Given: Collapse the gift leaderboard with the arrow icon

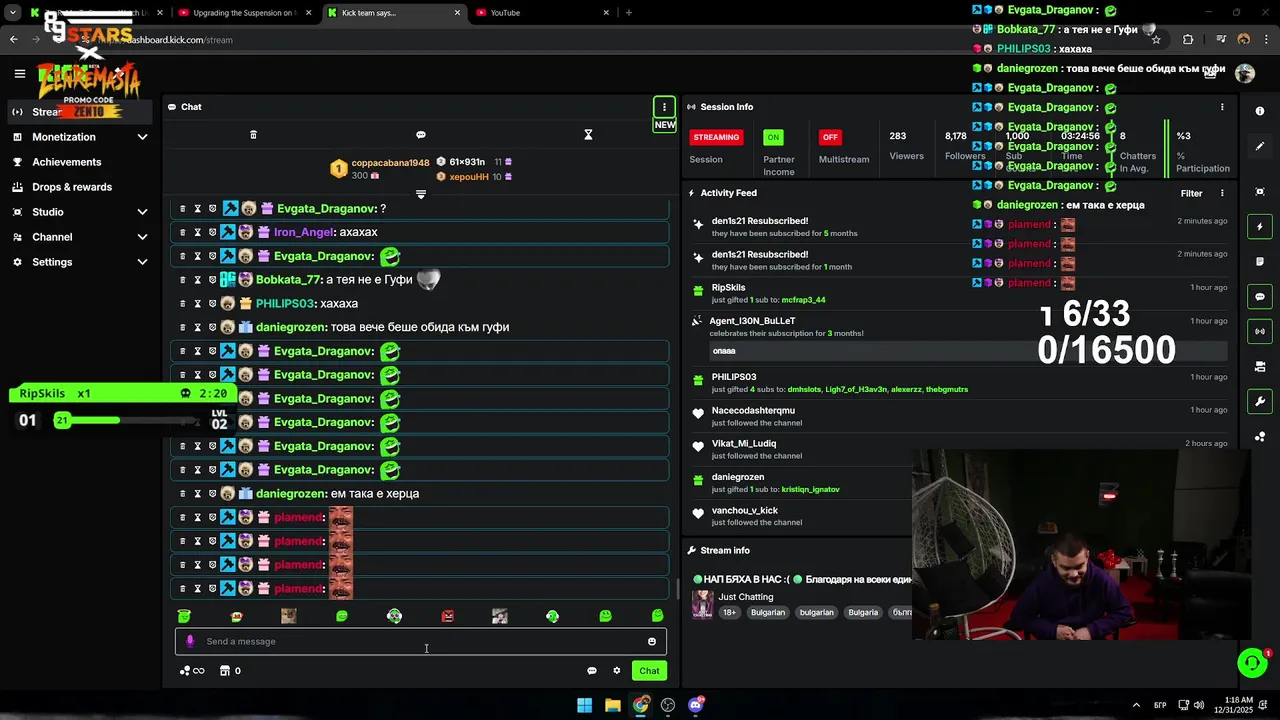Looking at the screenshot, I should click(x=421, y=194).
